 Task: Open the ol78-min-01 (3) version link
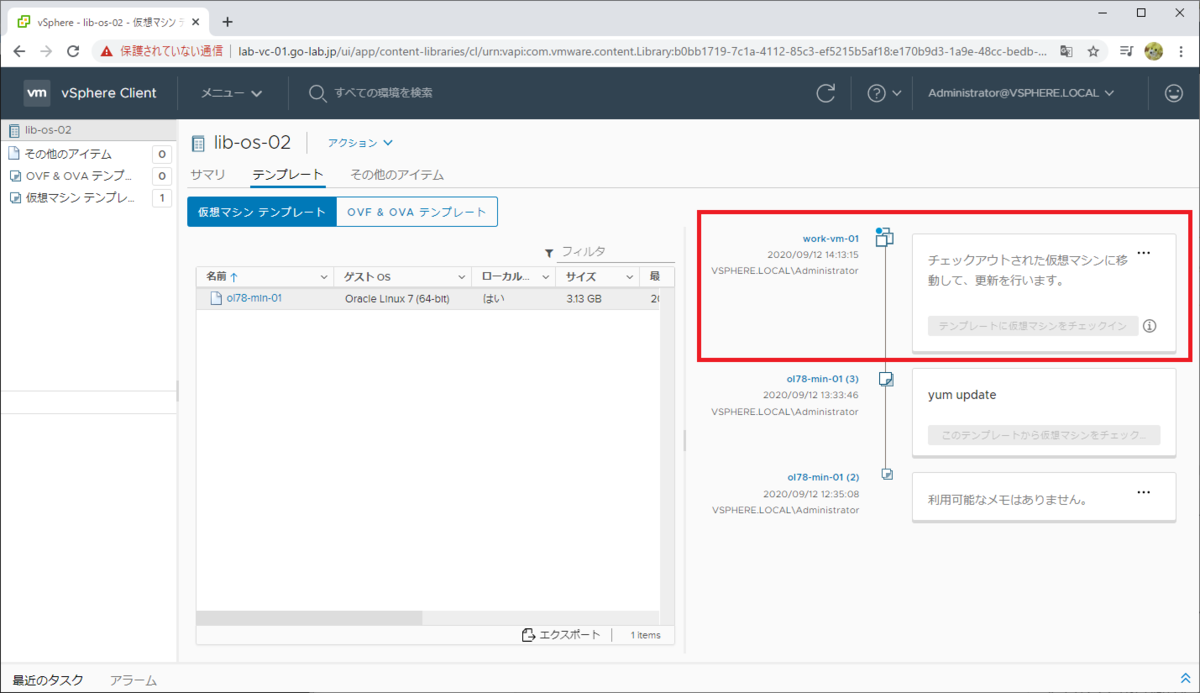pos(823,379)
